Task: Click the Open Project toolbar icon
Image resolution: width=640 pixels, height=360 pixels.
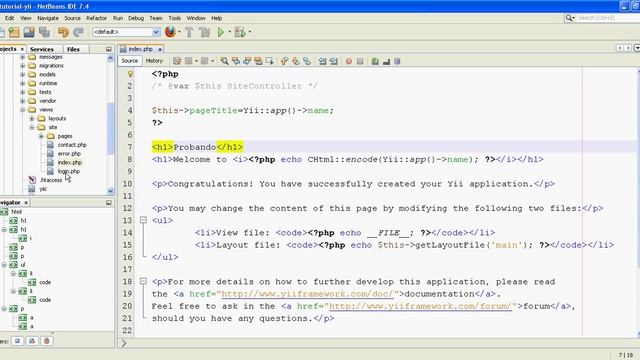Action: [29, 32]
